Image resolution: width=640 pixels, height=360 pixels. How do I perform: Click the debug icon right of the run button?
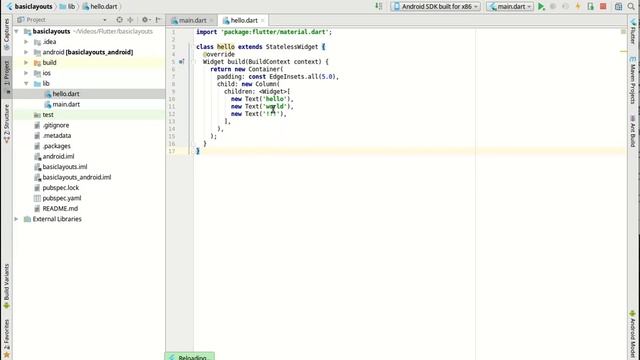click(553, 7)
